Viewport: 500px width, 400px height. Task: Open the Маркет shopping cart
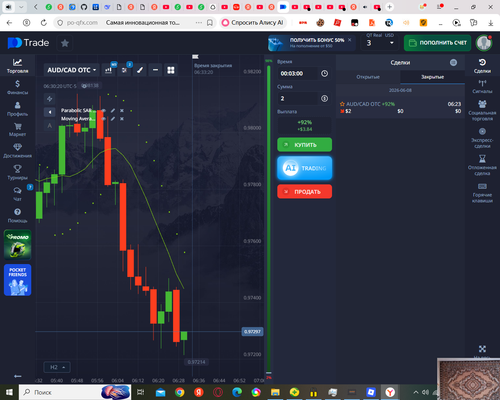[x=17, y=130]
